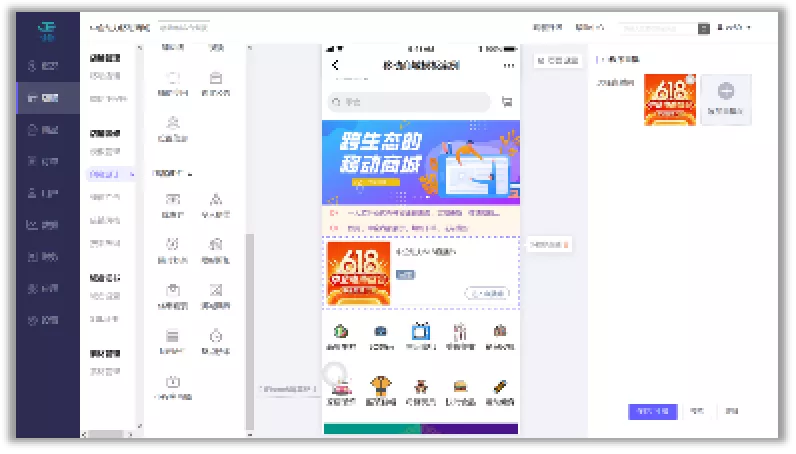The image size is (796, 454).
Task: Select the clock-shaped component in the component panel
Action: [x=216, y=336]
